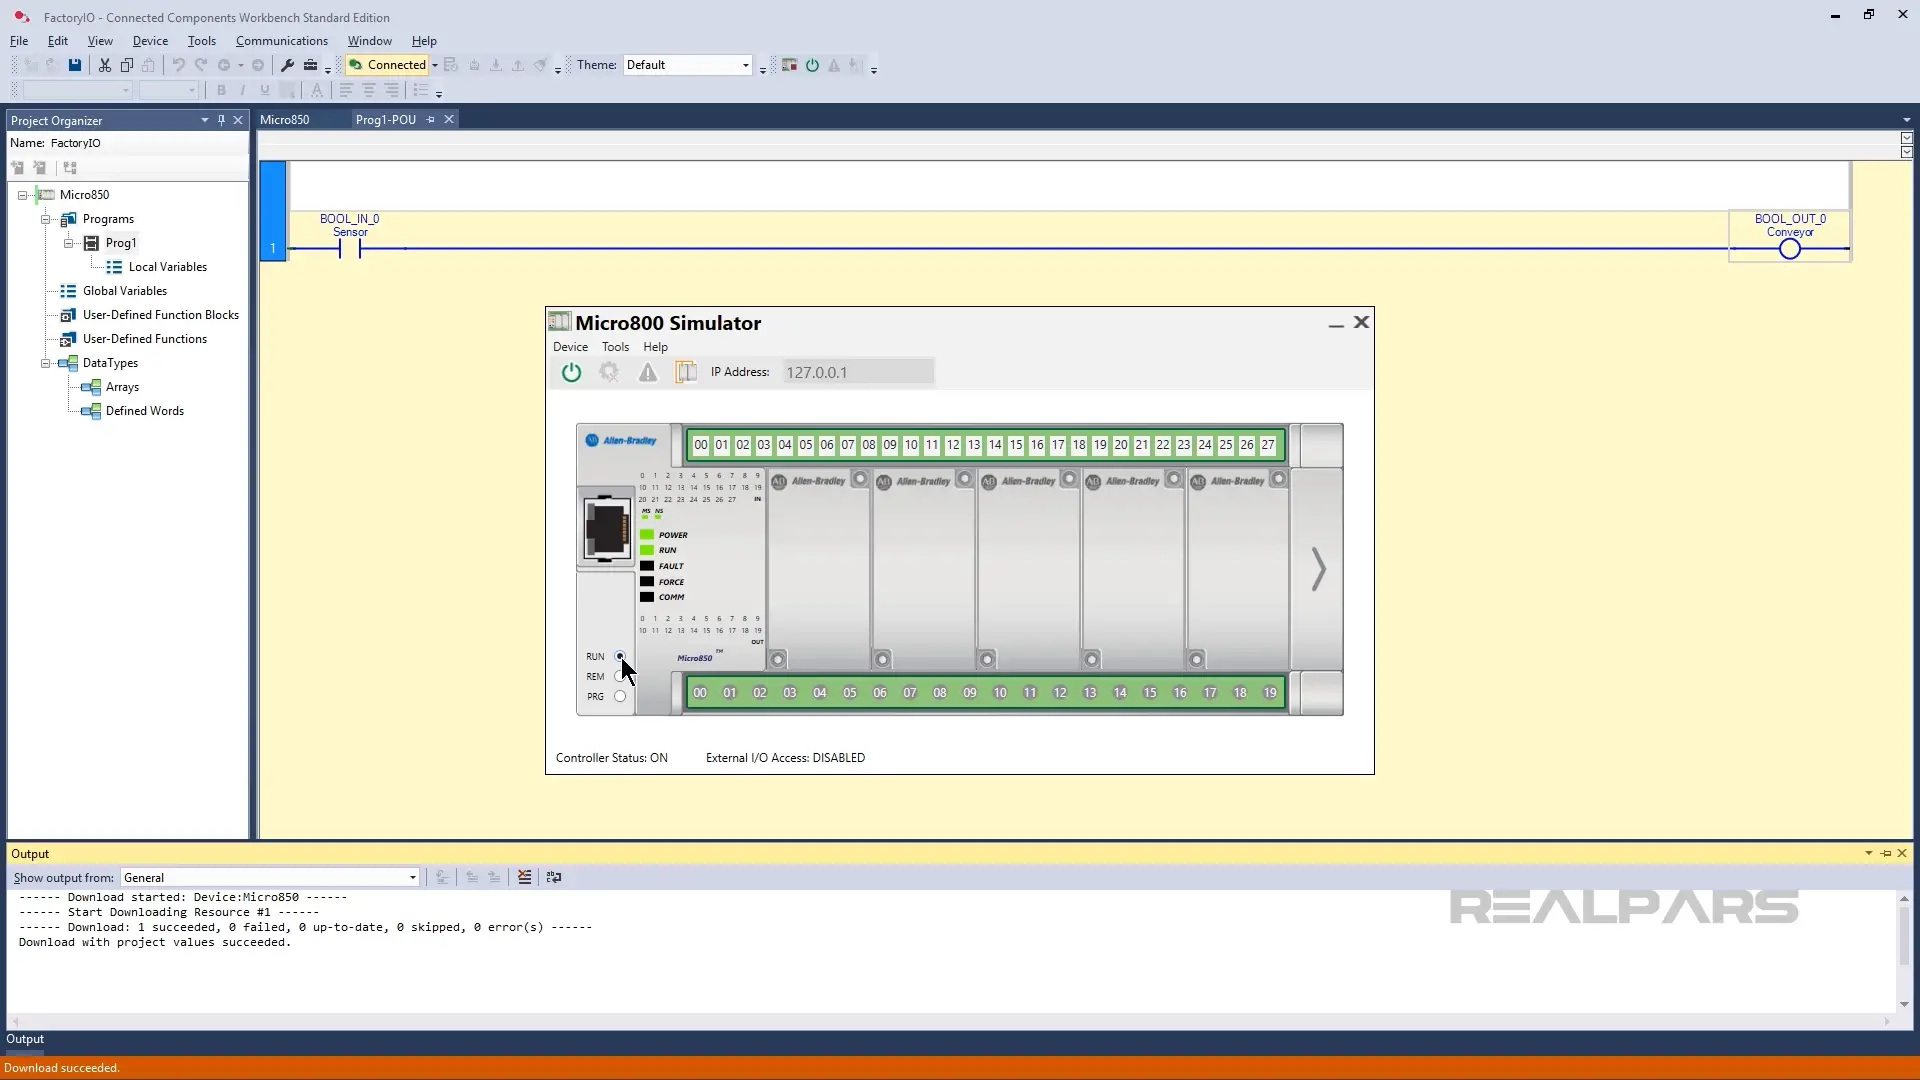Collapse the Prog1 tree node

[68, 243]
